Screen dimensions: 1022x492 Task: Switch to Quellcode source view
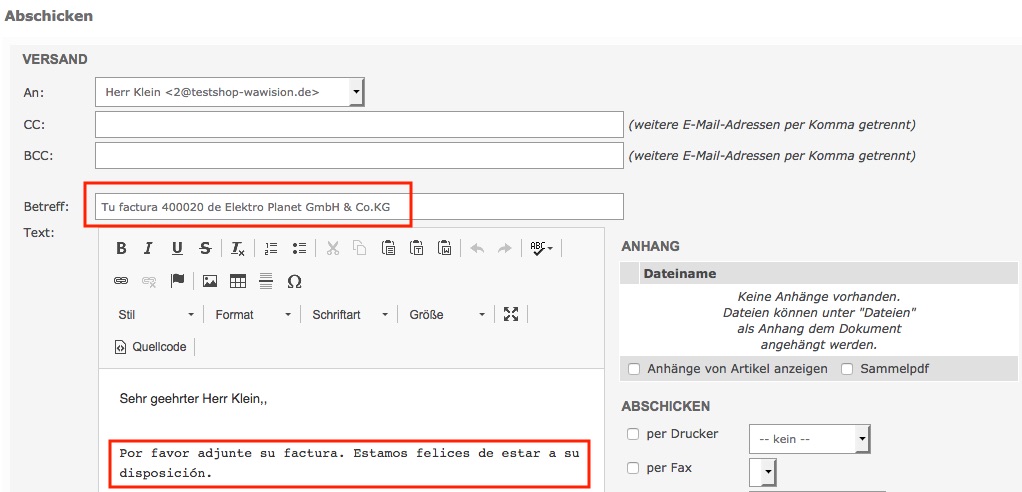click(x=153, y=347)
